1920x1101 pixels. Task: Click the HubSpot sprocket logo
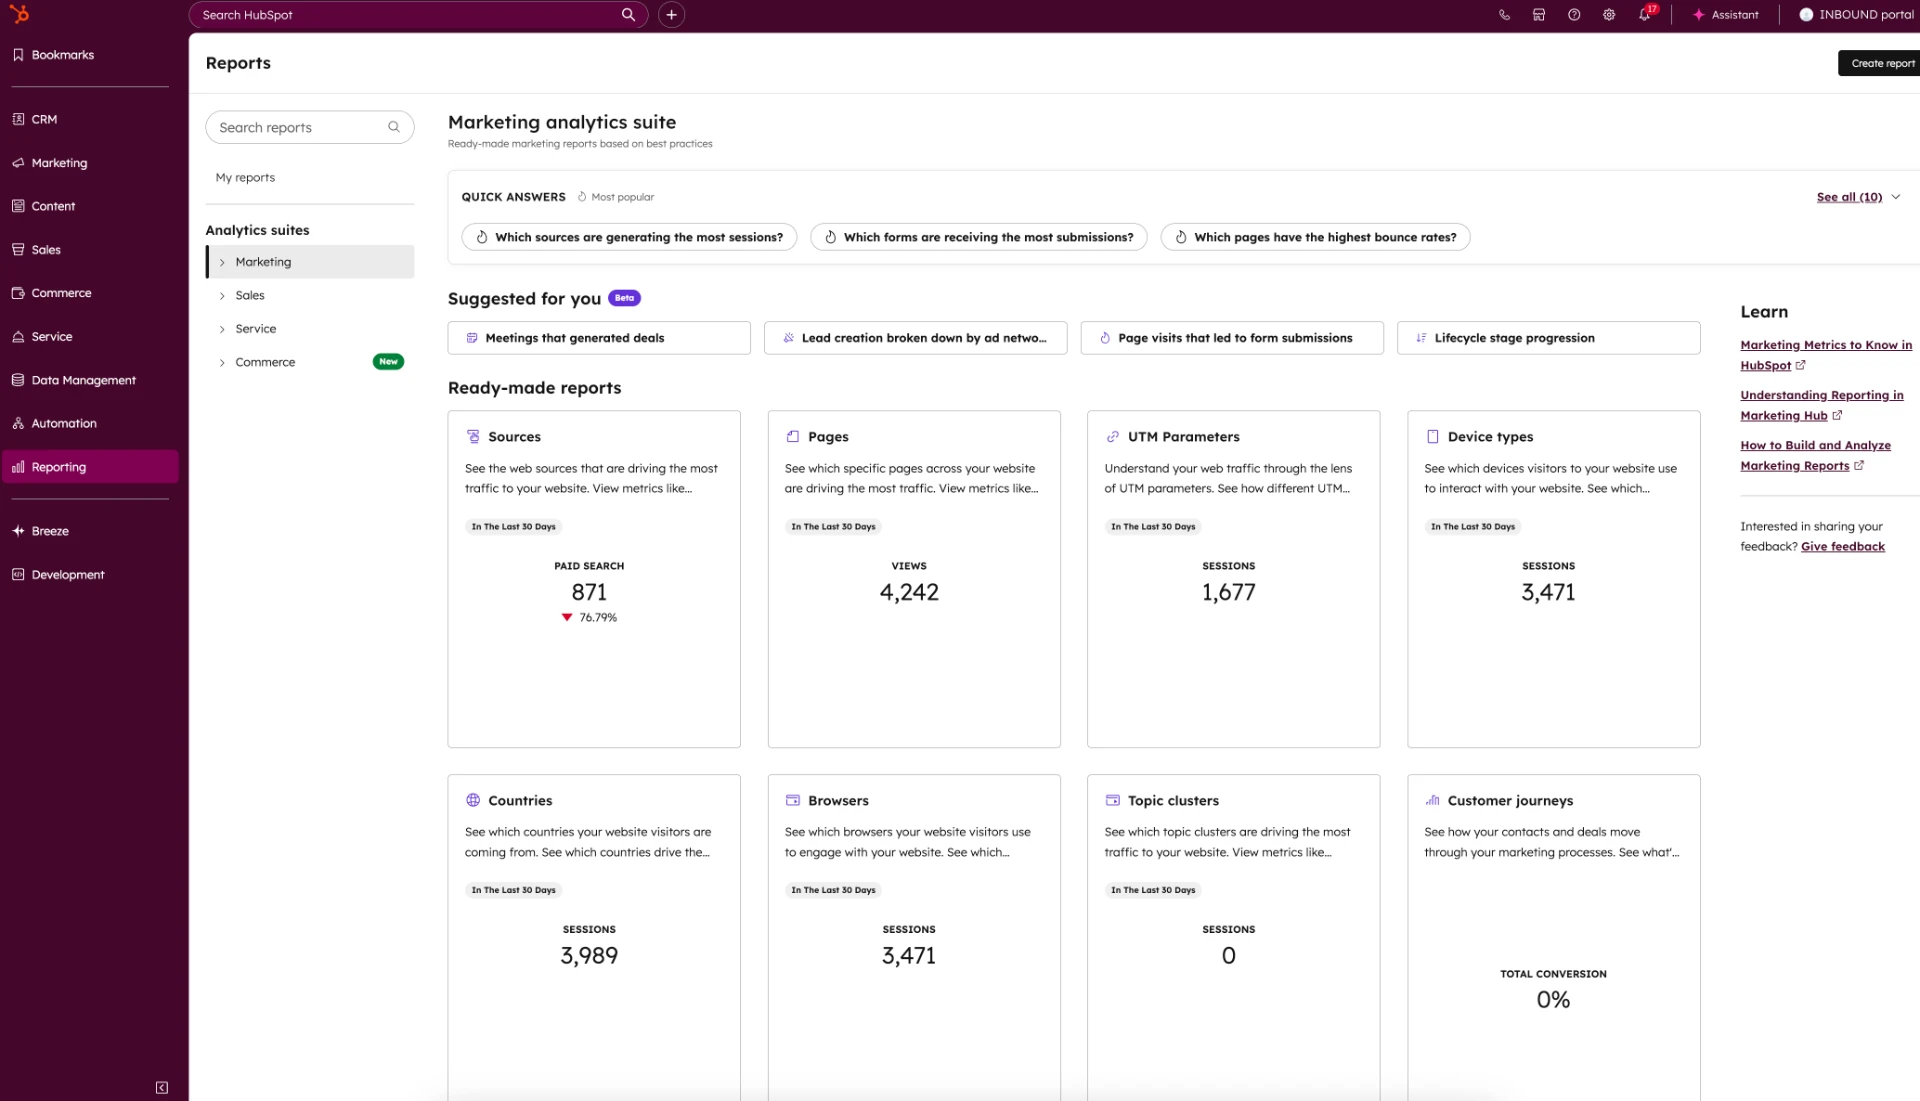pos(19,14)
